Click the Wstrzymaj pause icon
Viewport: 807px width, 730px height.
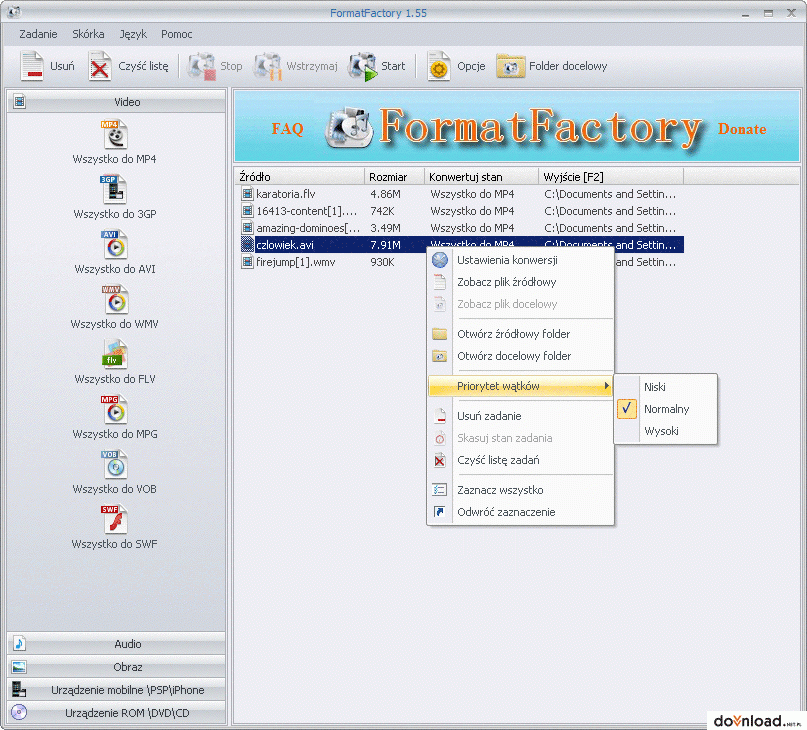click(x=268, y=66)
